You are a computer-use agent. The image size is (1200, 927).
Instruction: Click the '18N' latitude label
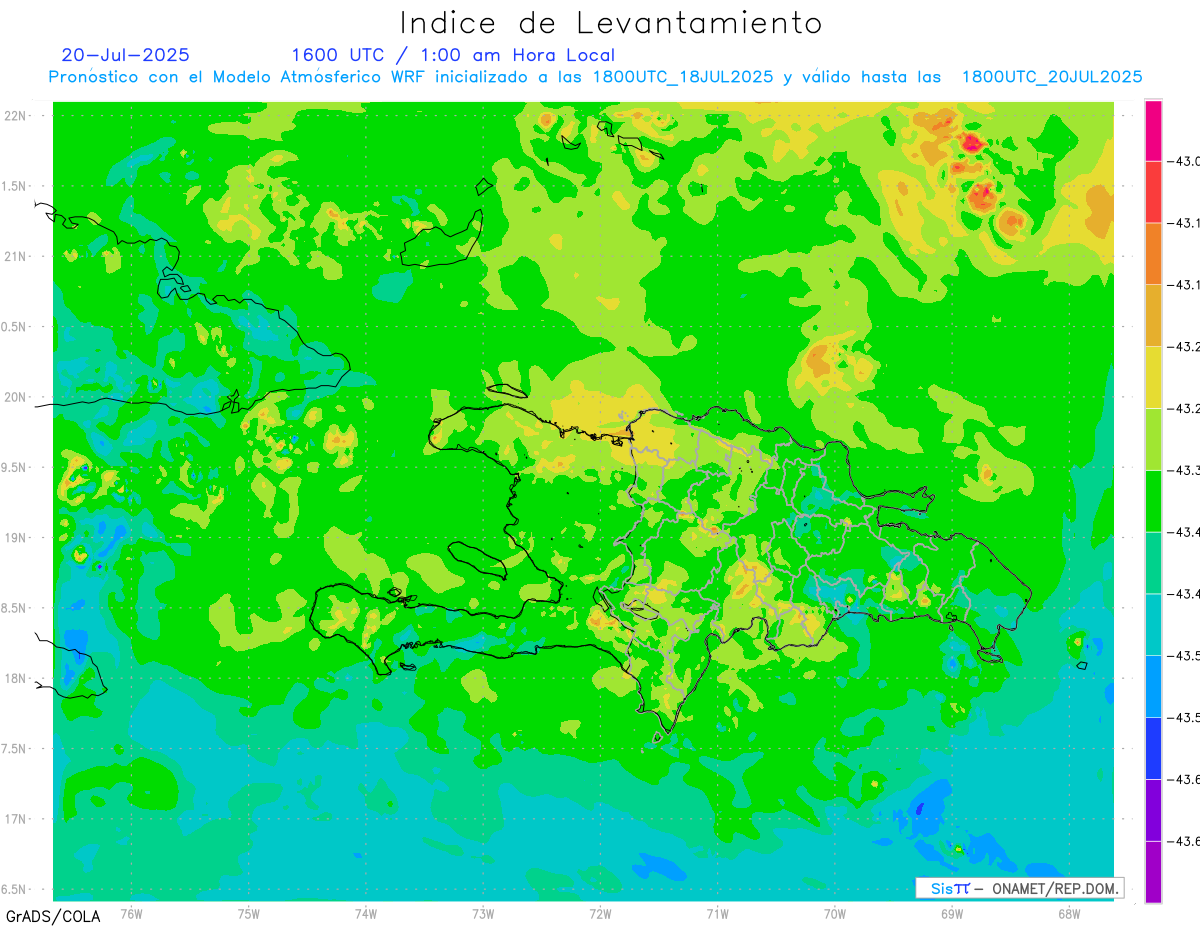pos(16,679)
